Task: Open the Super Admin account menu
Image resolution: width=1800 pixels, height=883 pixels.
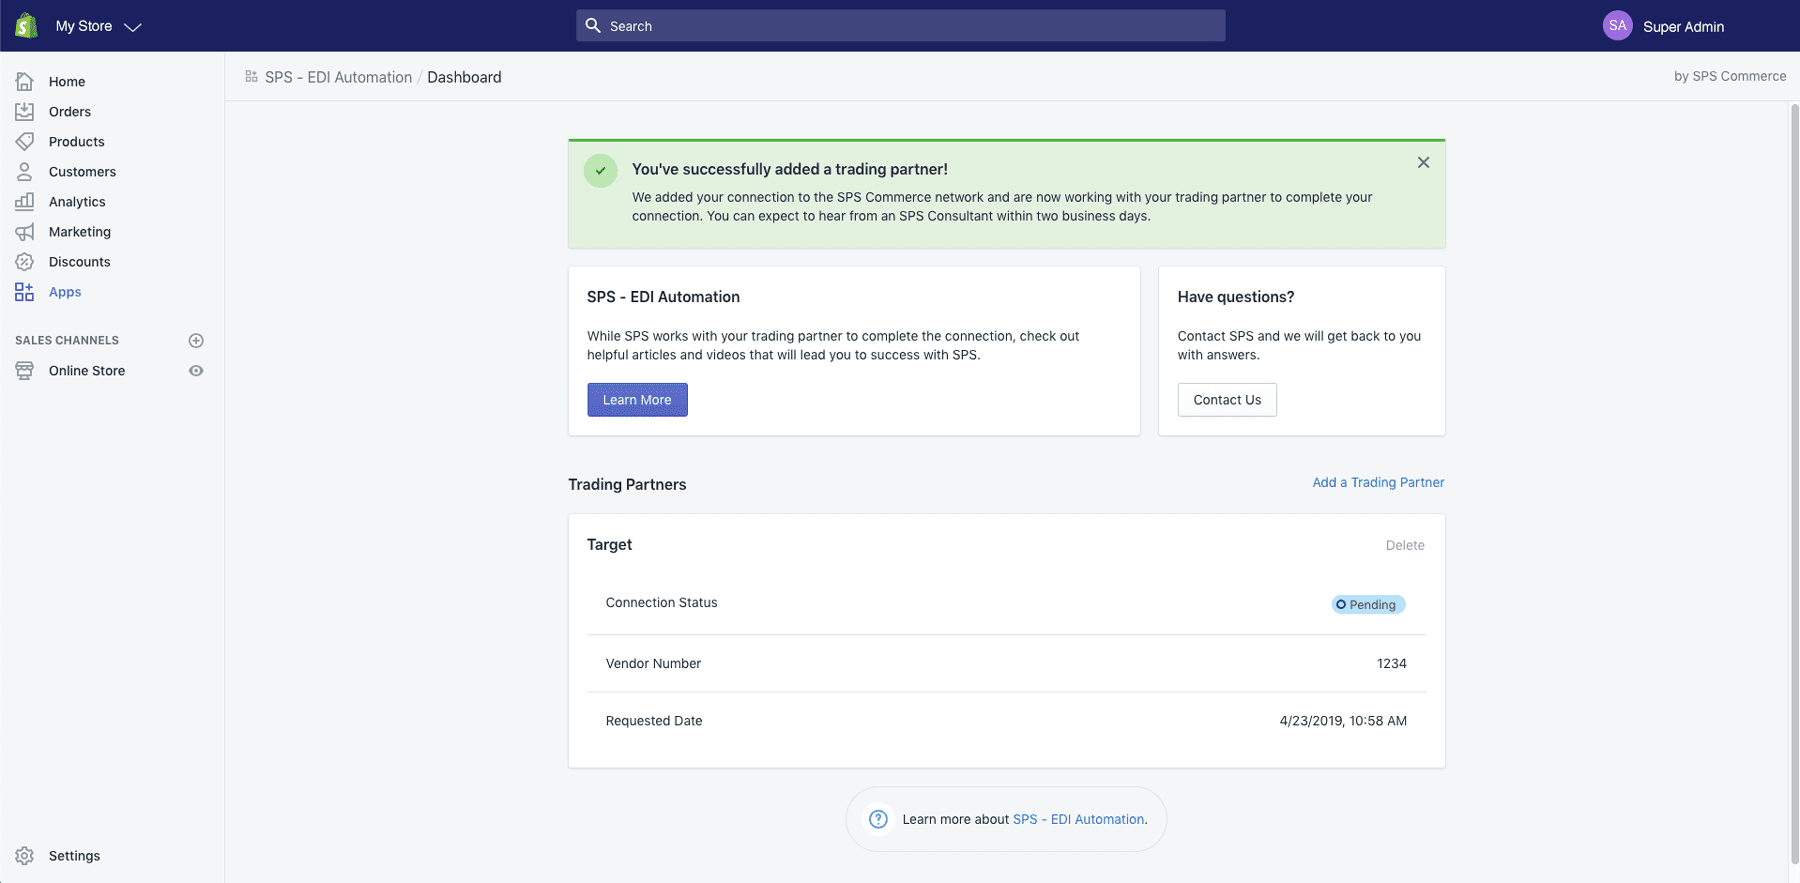Action: coord(1683,27)
